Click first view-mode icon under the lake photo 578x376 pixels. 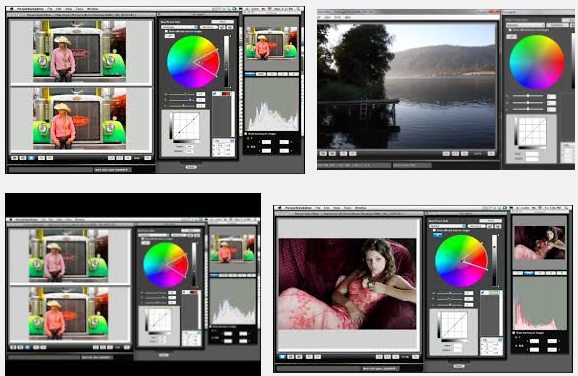323,154
